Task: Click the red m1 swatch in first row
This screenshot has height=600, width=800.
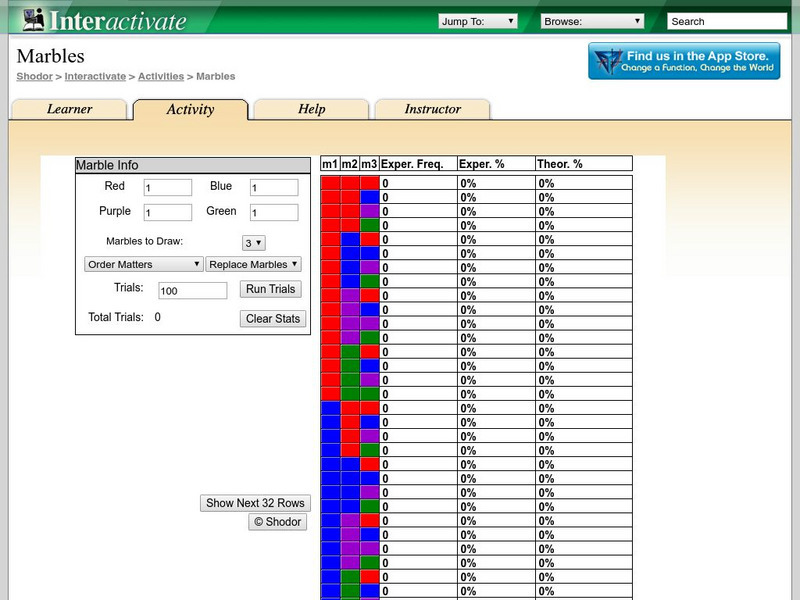Action: 330,183
